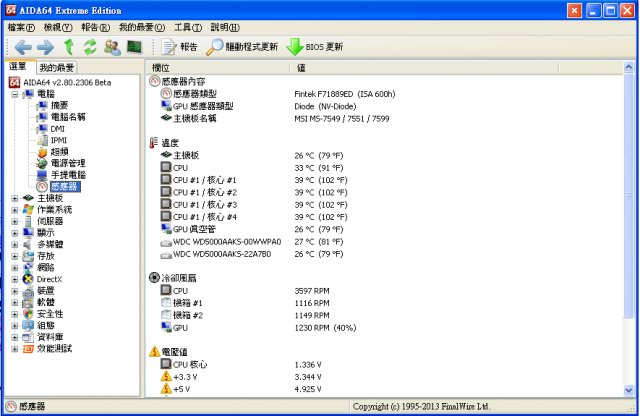Collapse the 電腦 tree node
640x416 pixels.
click(15, 94)
